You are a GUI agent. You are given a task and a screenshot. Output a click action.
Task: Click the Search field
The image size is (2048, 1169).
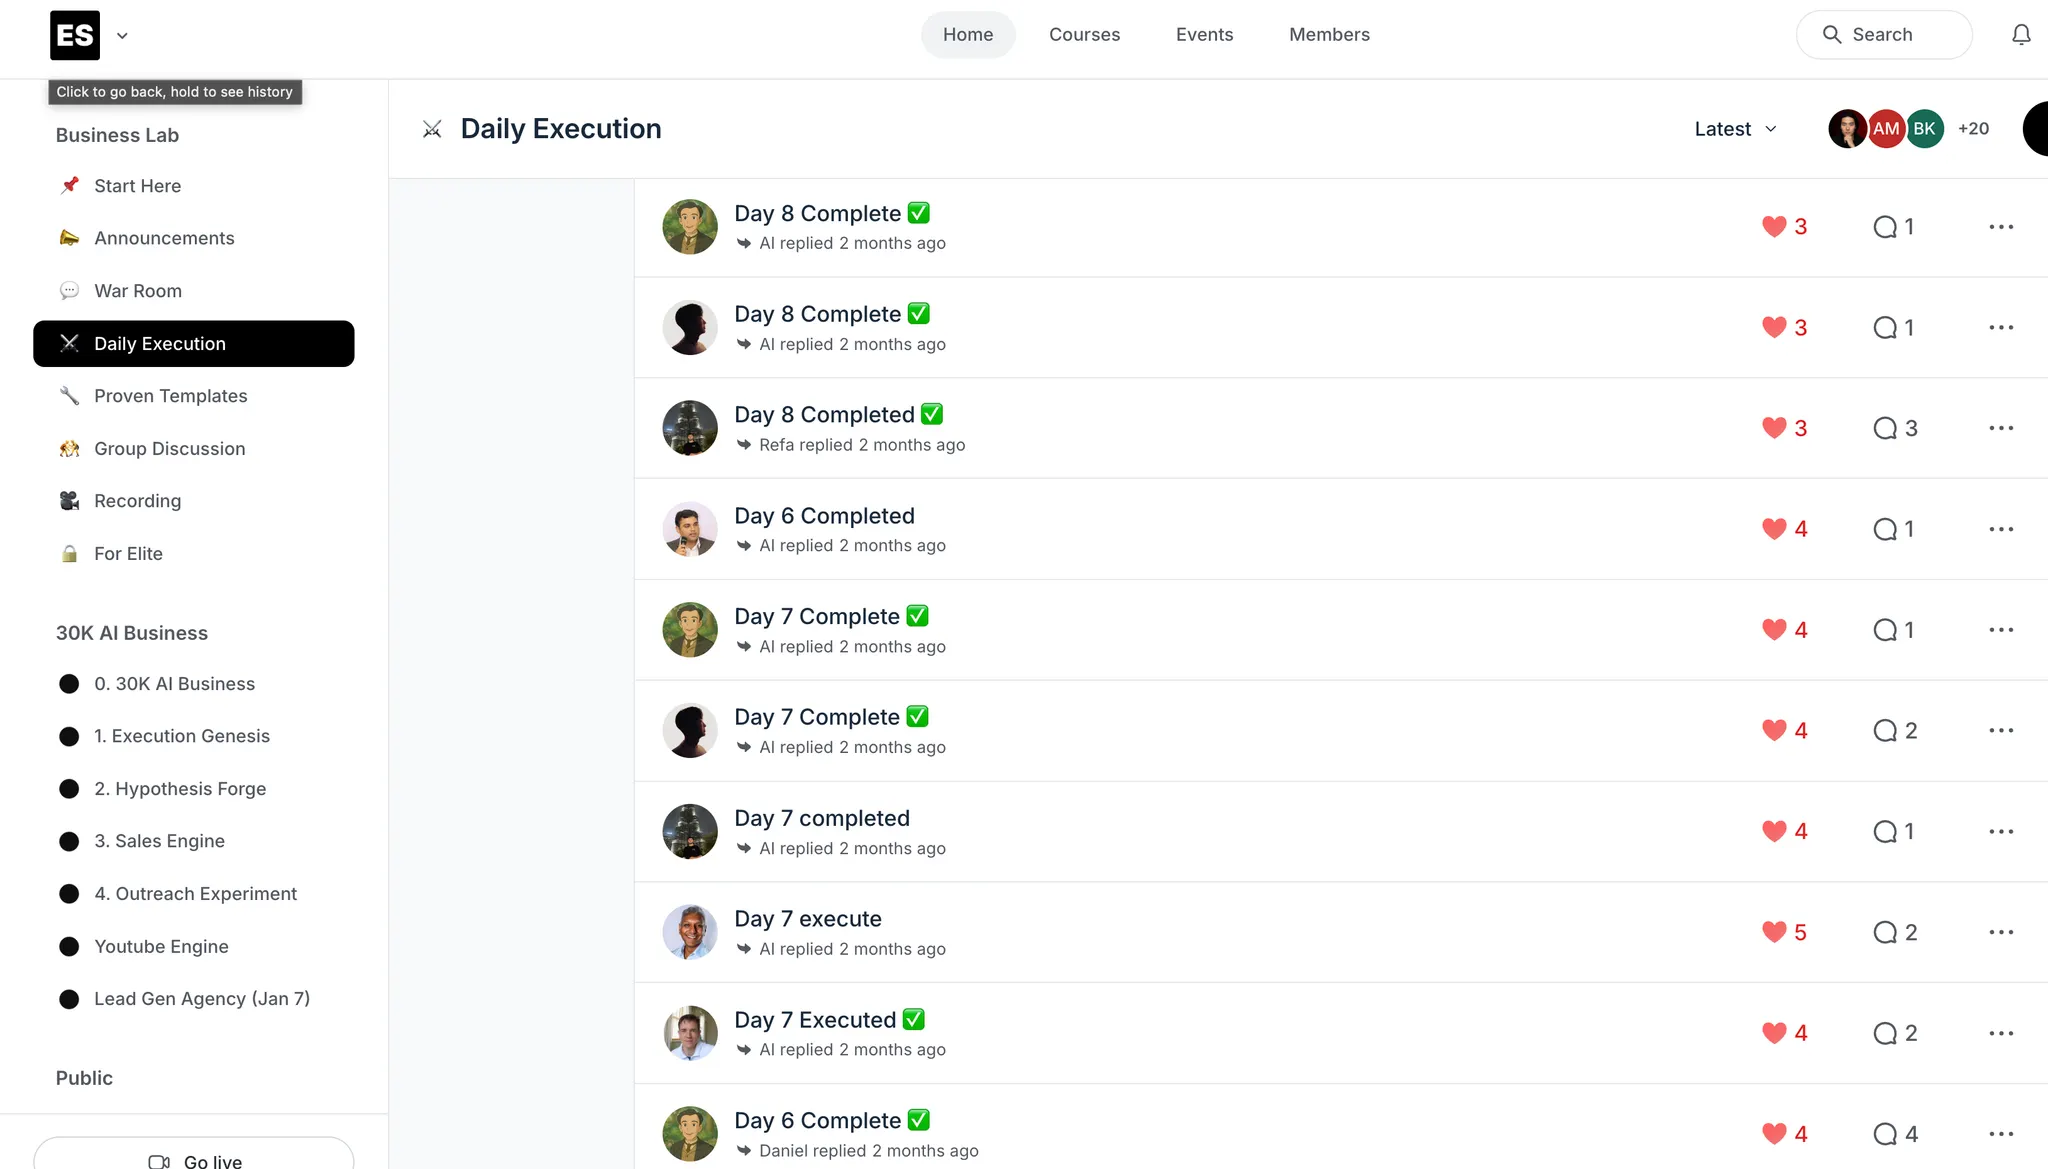[x=1883, y=35]
